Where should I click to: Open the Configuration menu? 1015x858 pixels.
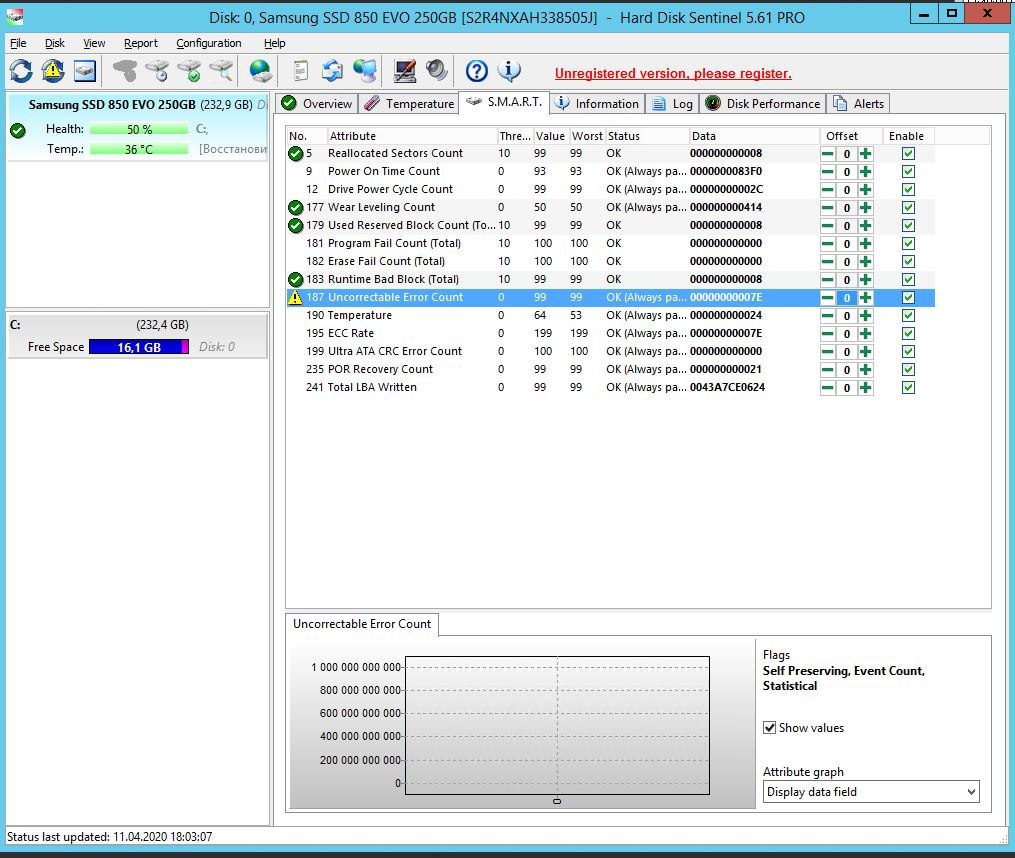tap(208, 43)
